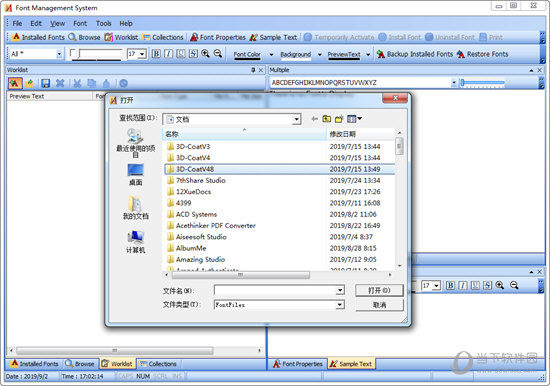The height and width of the screenshot is (386, 550).
Task: Switch to the bottom Collections tab
Action: coord(158,364)
